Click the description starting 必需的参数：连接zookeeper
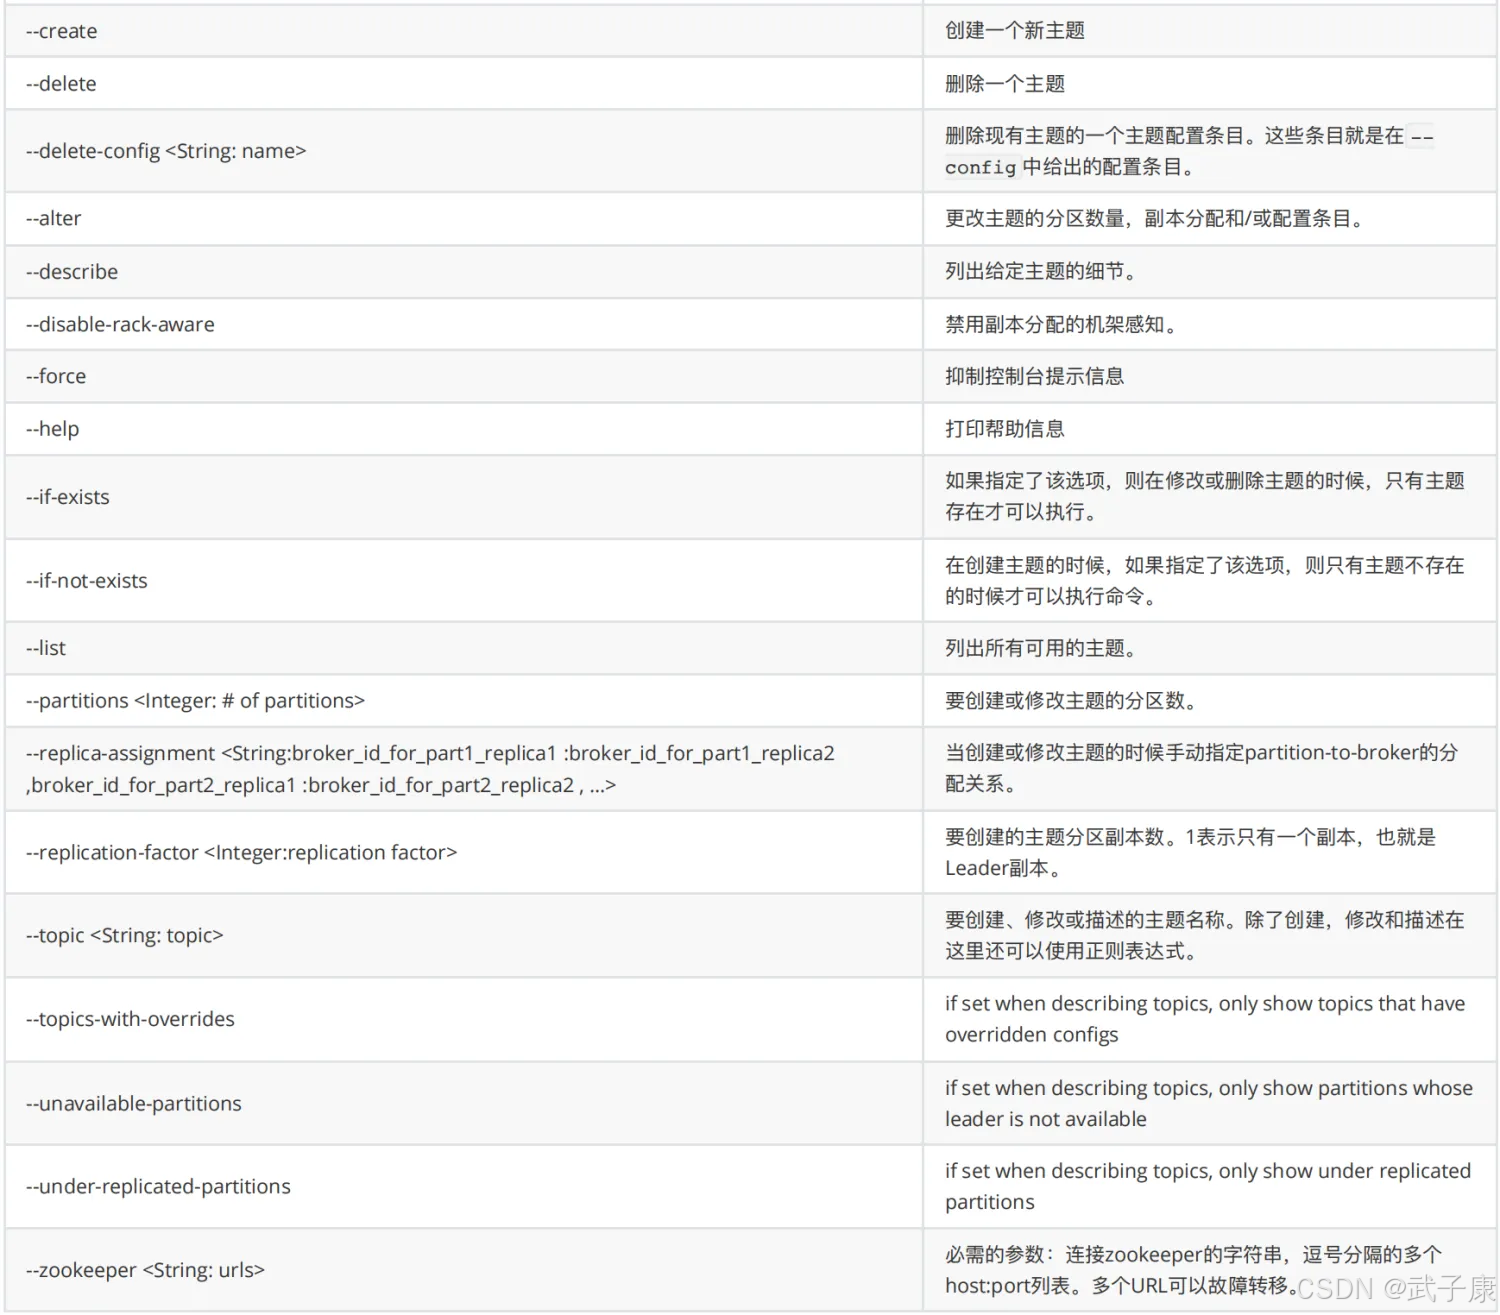The image size is (1500, 1315). (x=1194, y=1270)
